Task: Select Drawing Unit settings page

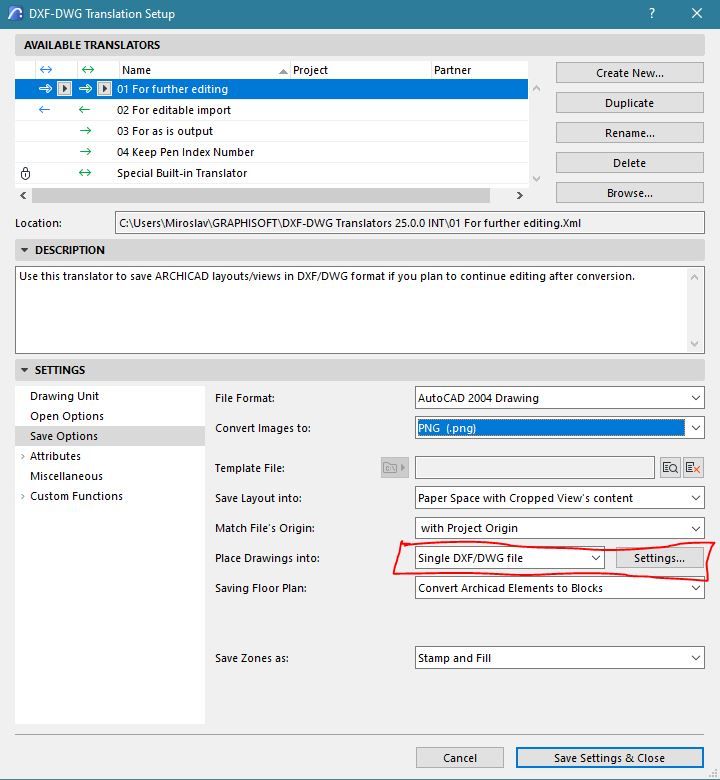Action: 64,396
